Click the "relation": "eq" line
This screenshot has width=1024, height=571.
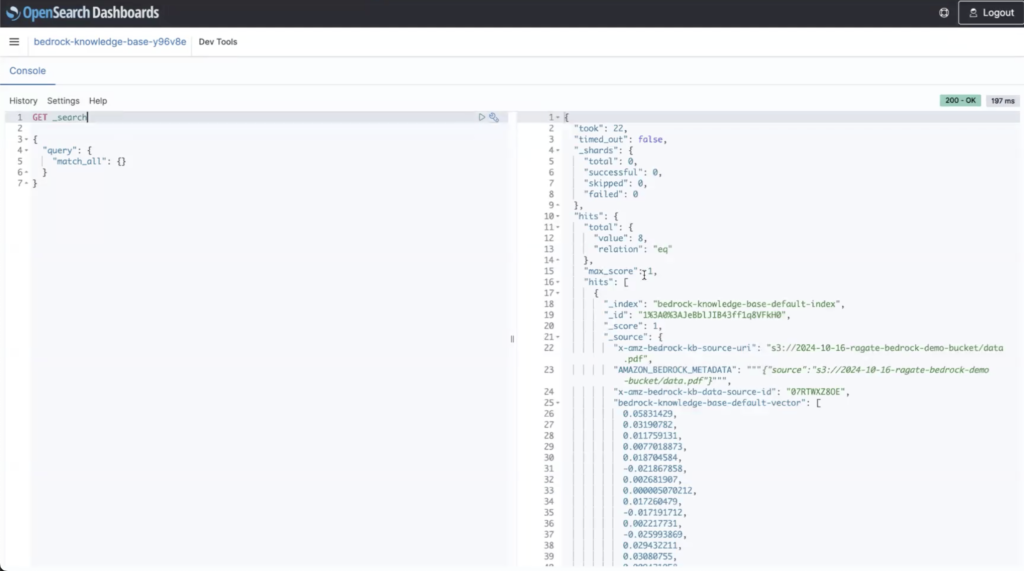click(633, 250)
